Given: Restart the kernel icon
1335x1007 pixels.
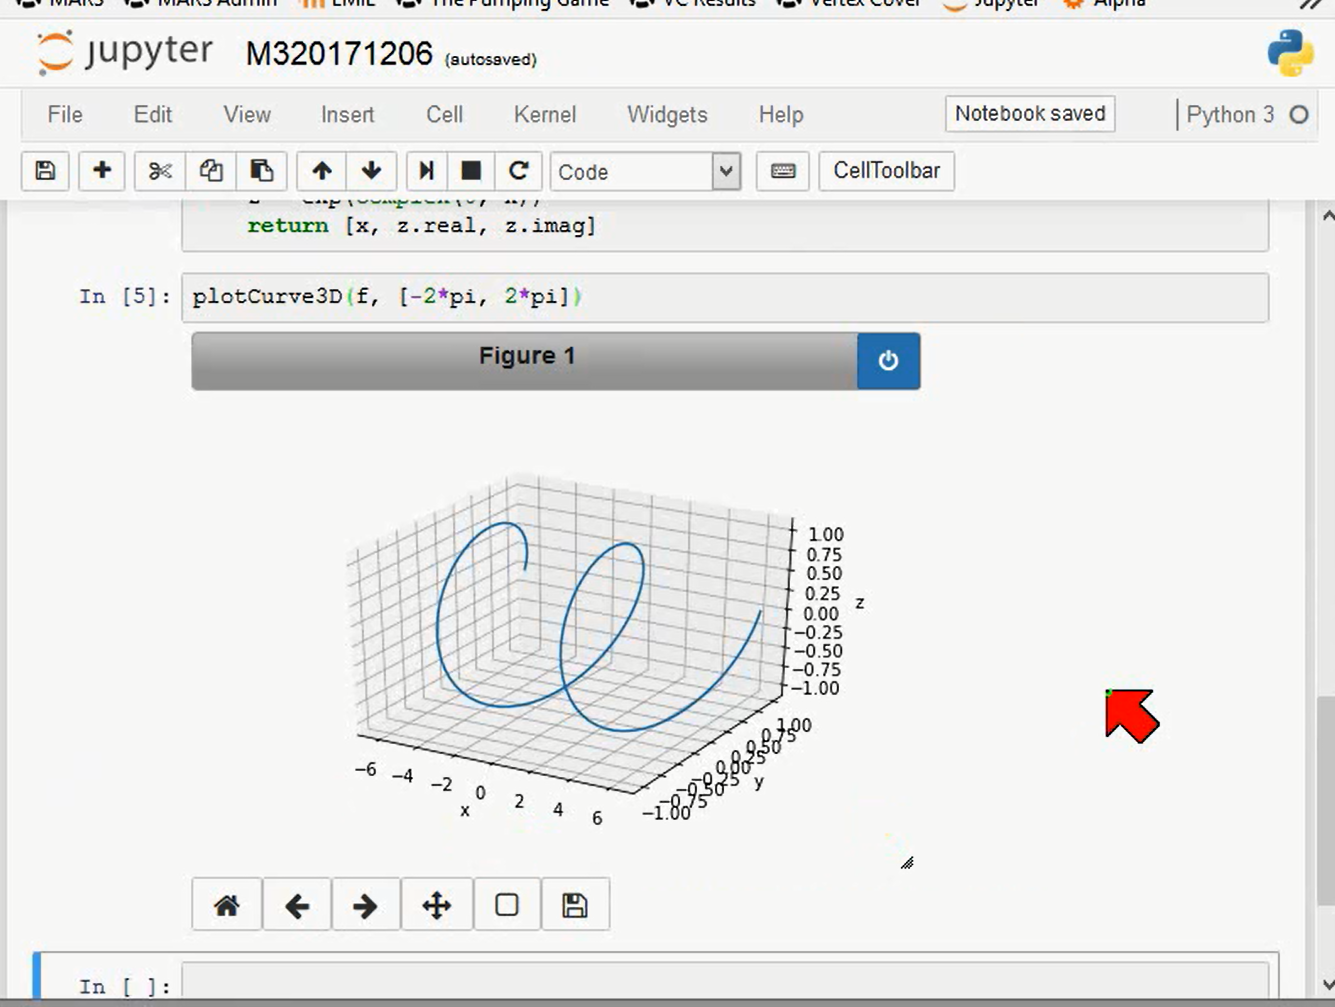Looking at the screenshot, I should pos(518,171).
